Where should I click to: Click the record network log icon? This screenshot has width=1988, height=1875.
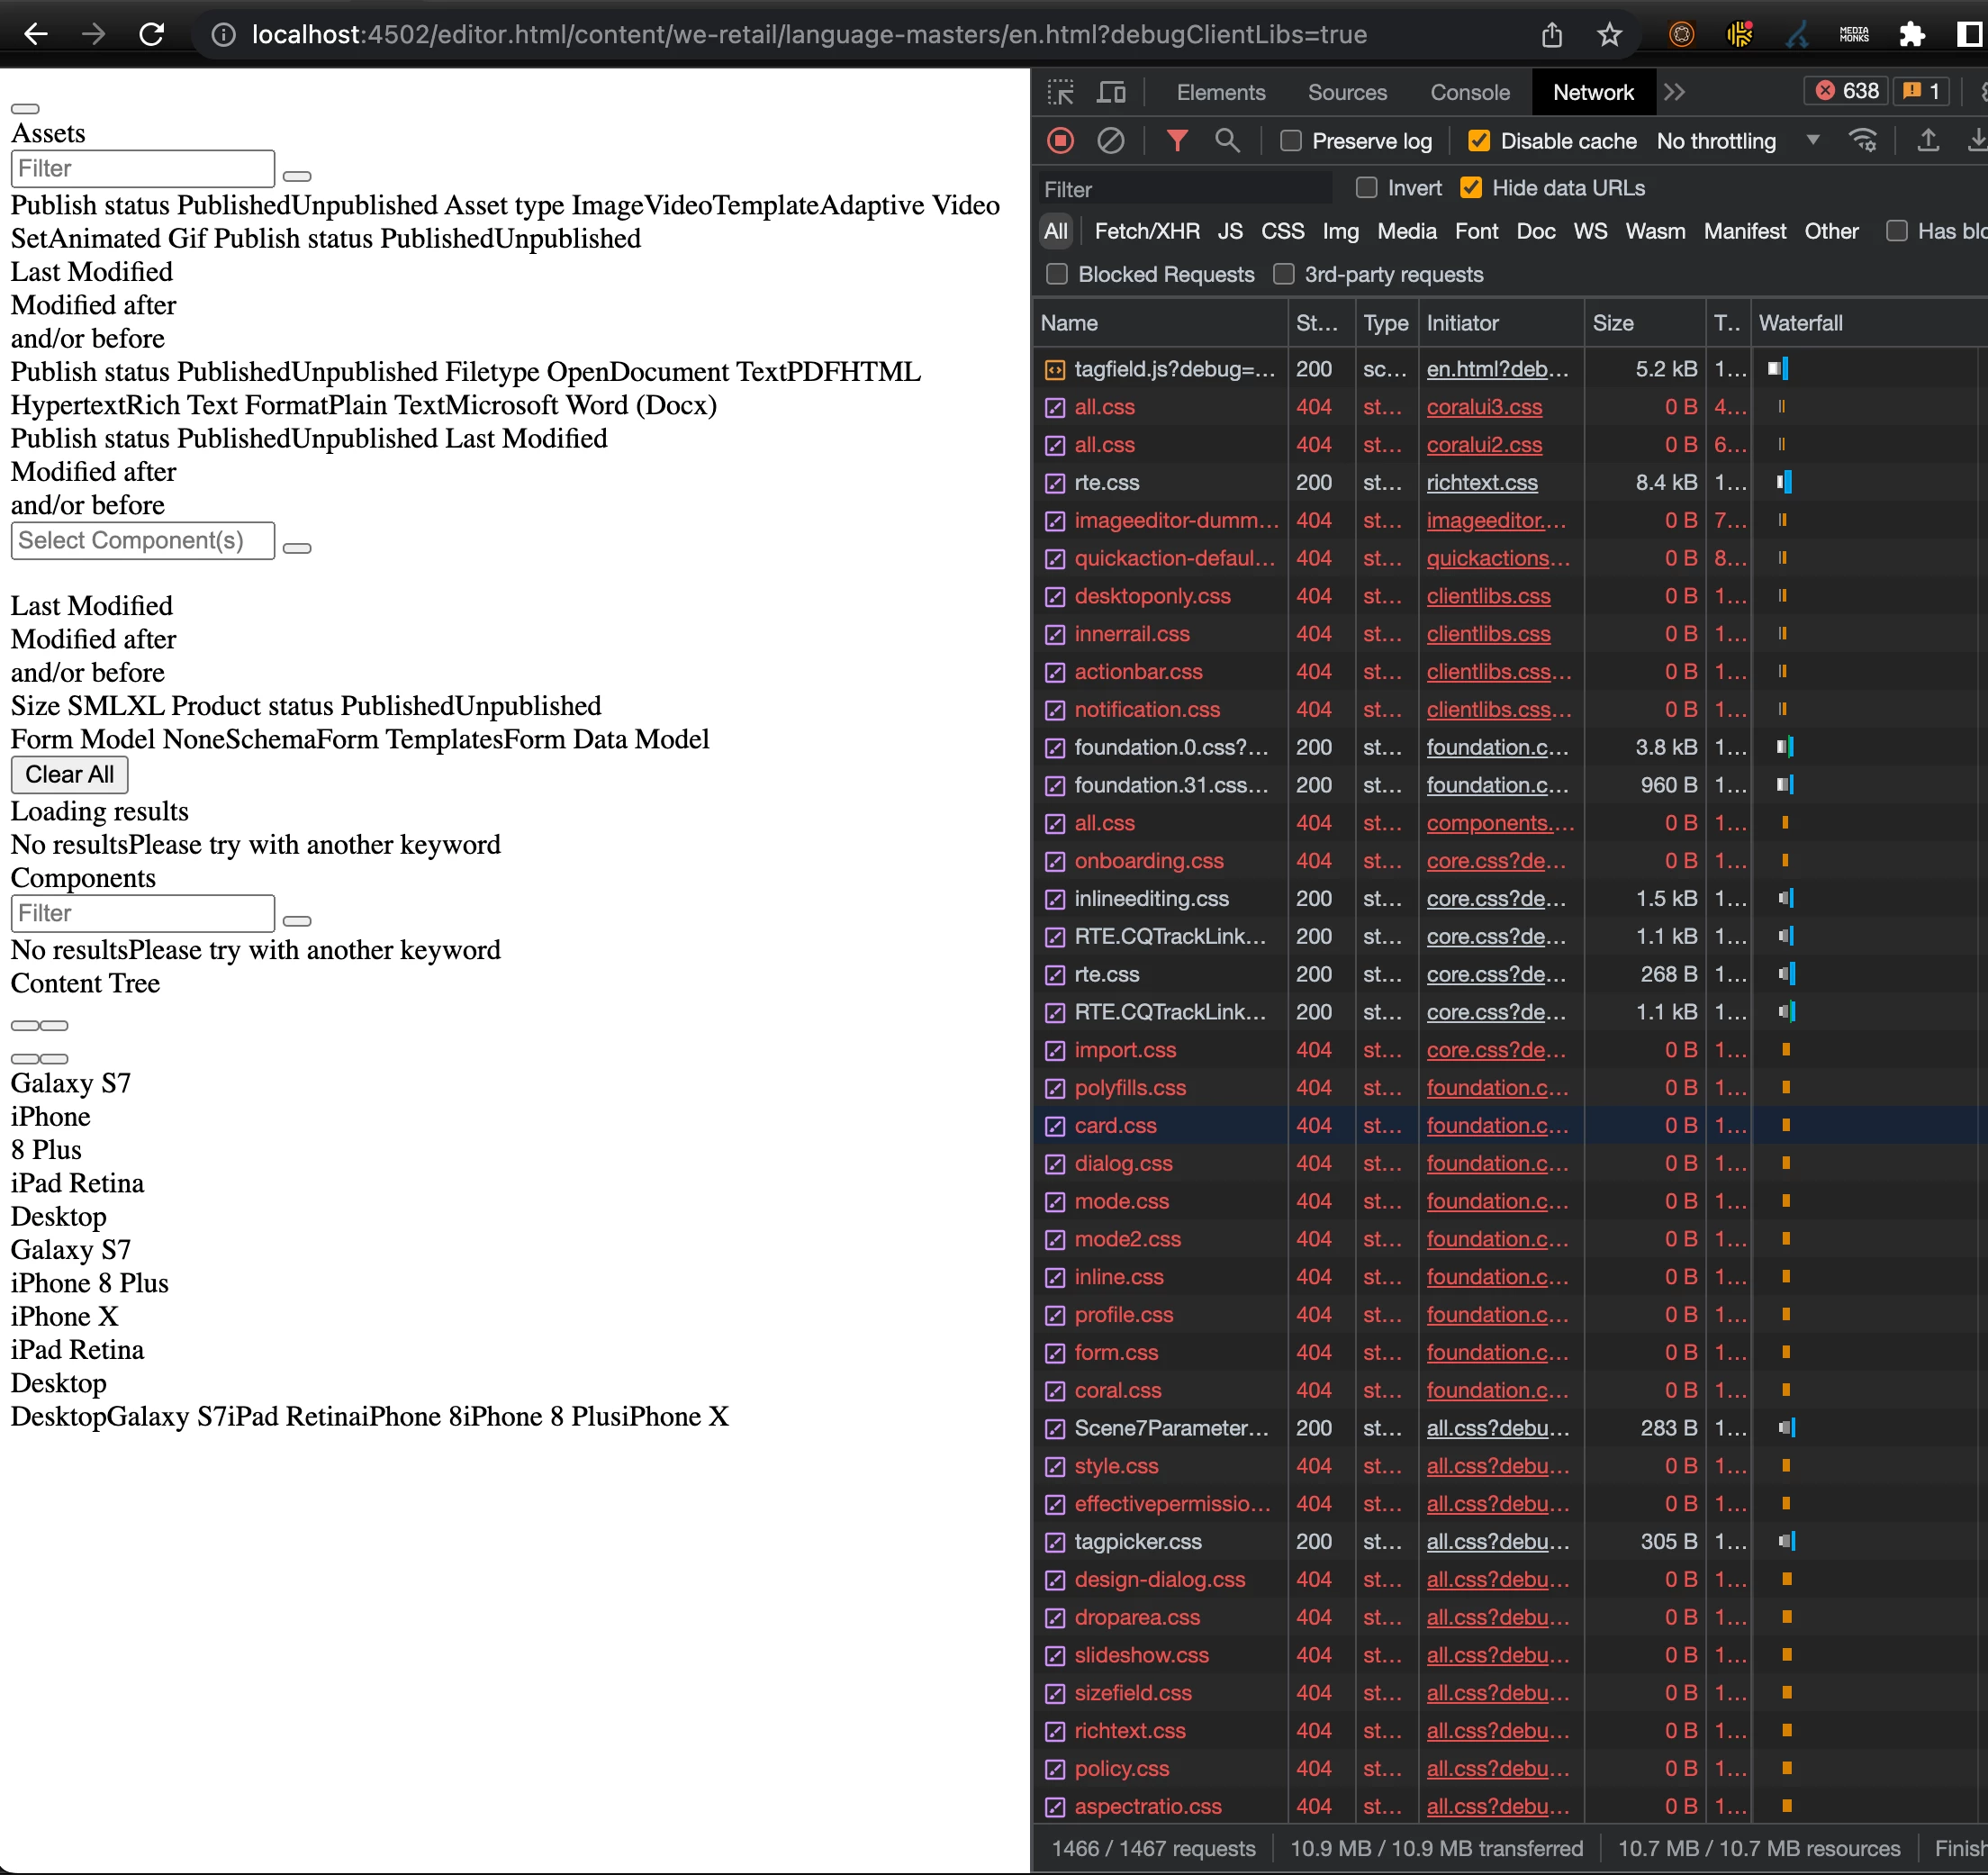tap(1060, 141)
